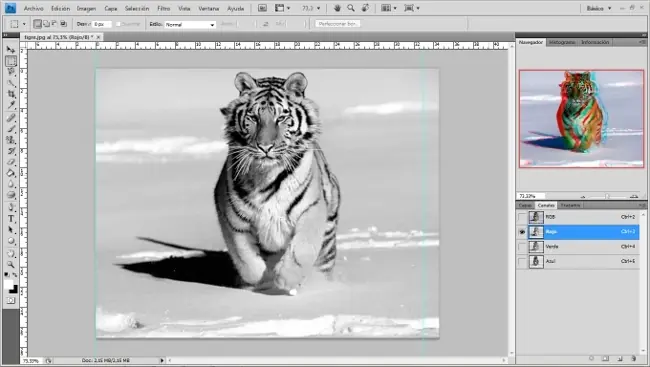Show the Azul channel visibility
The image size is (650, 367).
point(522,262)
